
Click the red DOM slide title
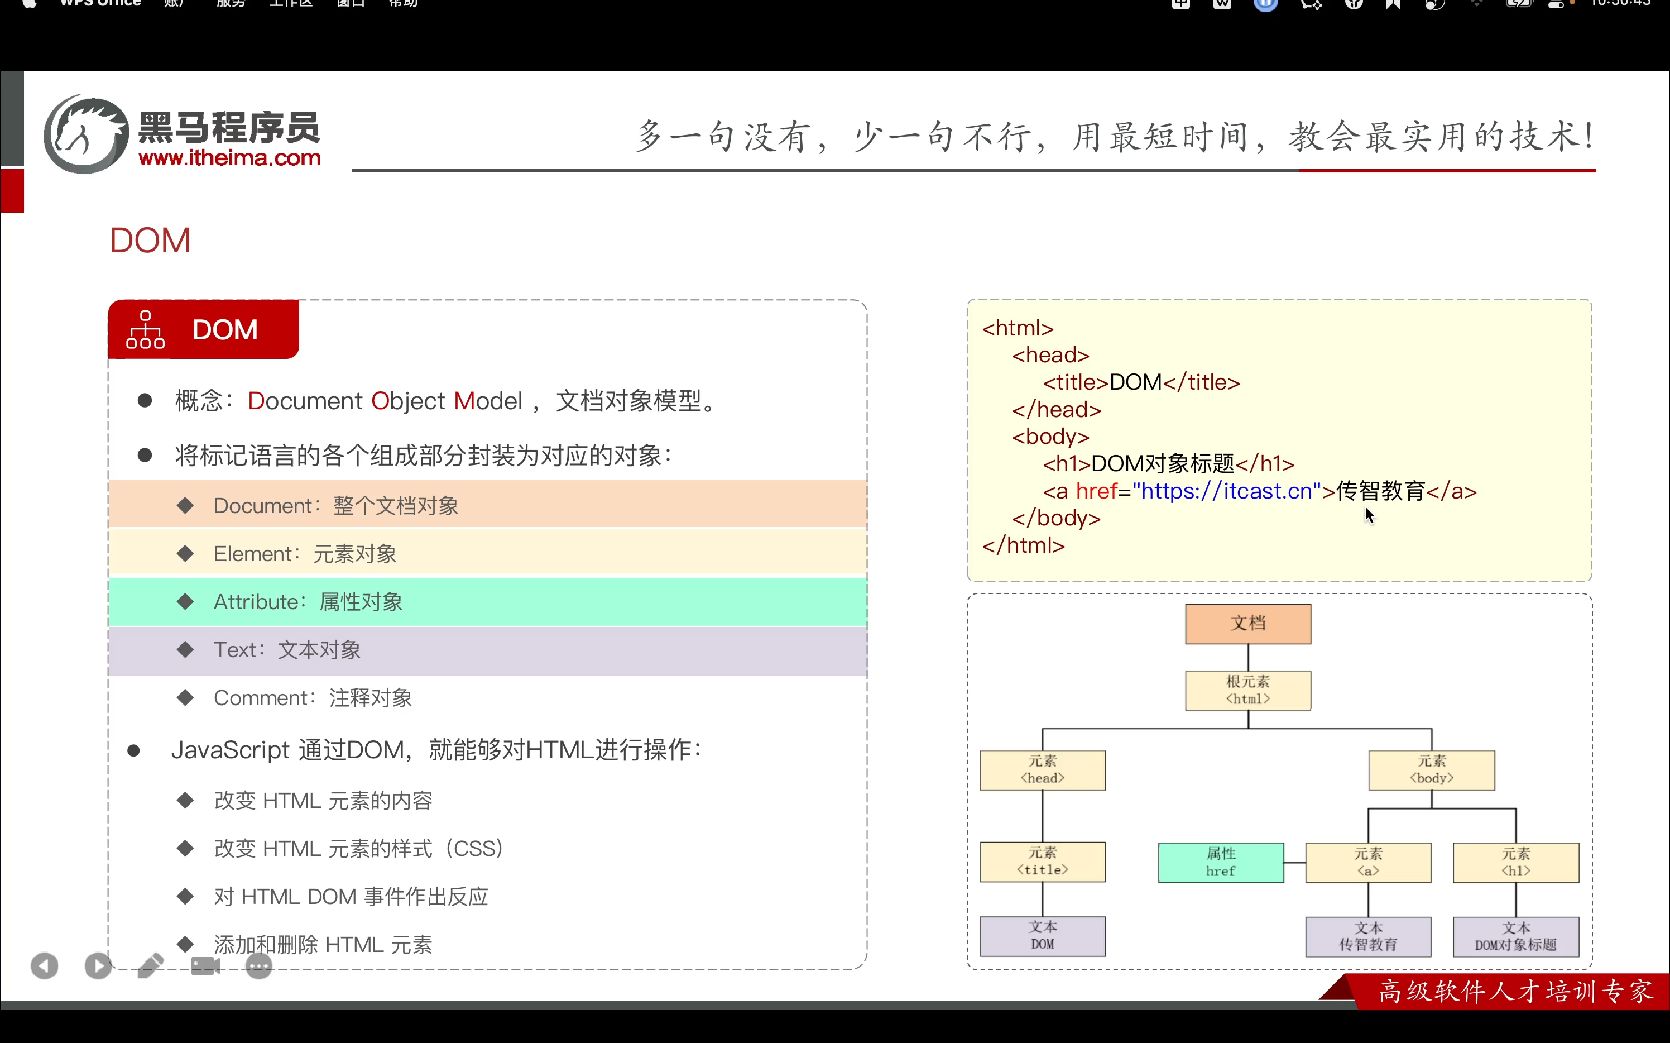[x=150, y=240]
